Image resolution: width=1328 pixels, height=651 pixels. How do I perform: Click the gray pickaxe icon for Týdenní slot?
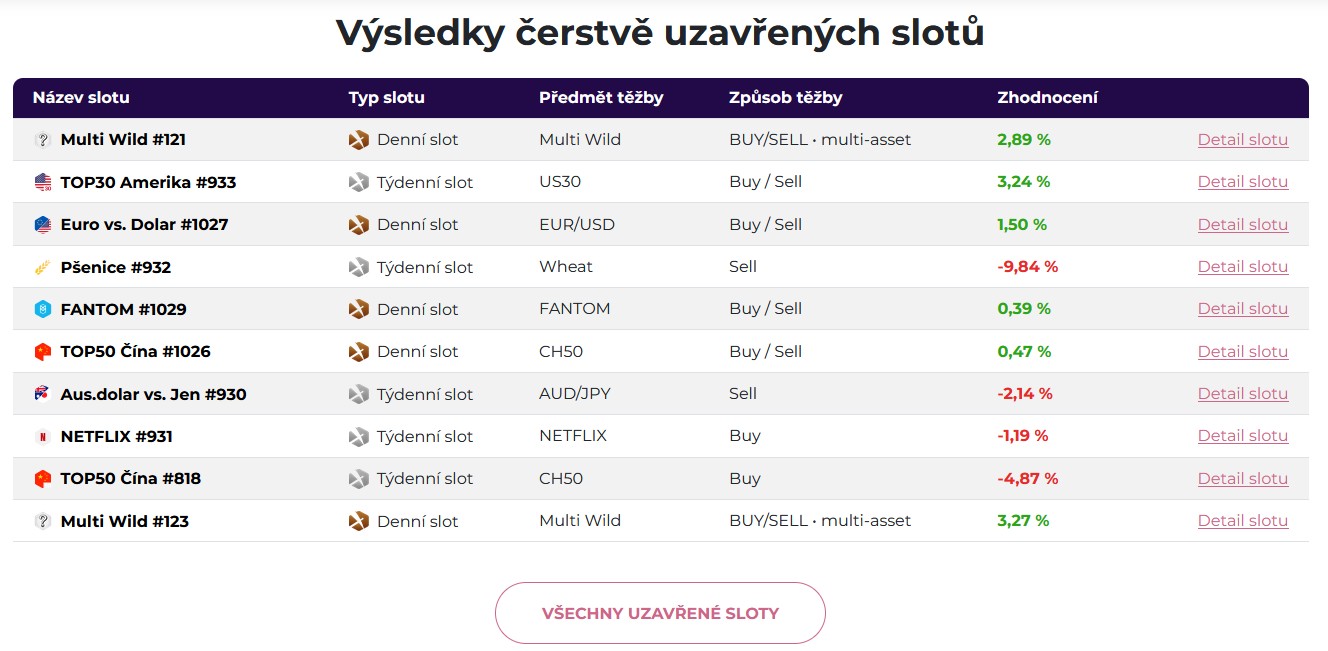(x=358, y=182)
